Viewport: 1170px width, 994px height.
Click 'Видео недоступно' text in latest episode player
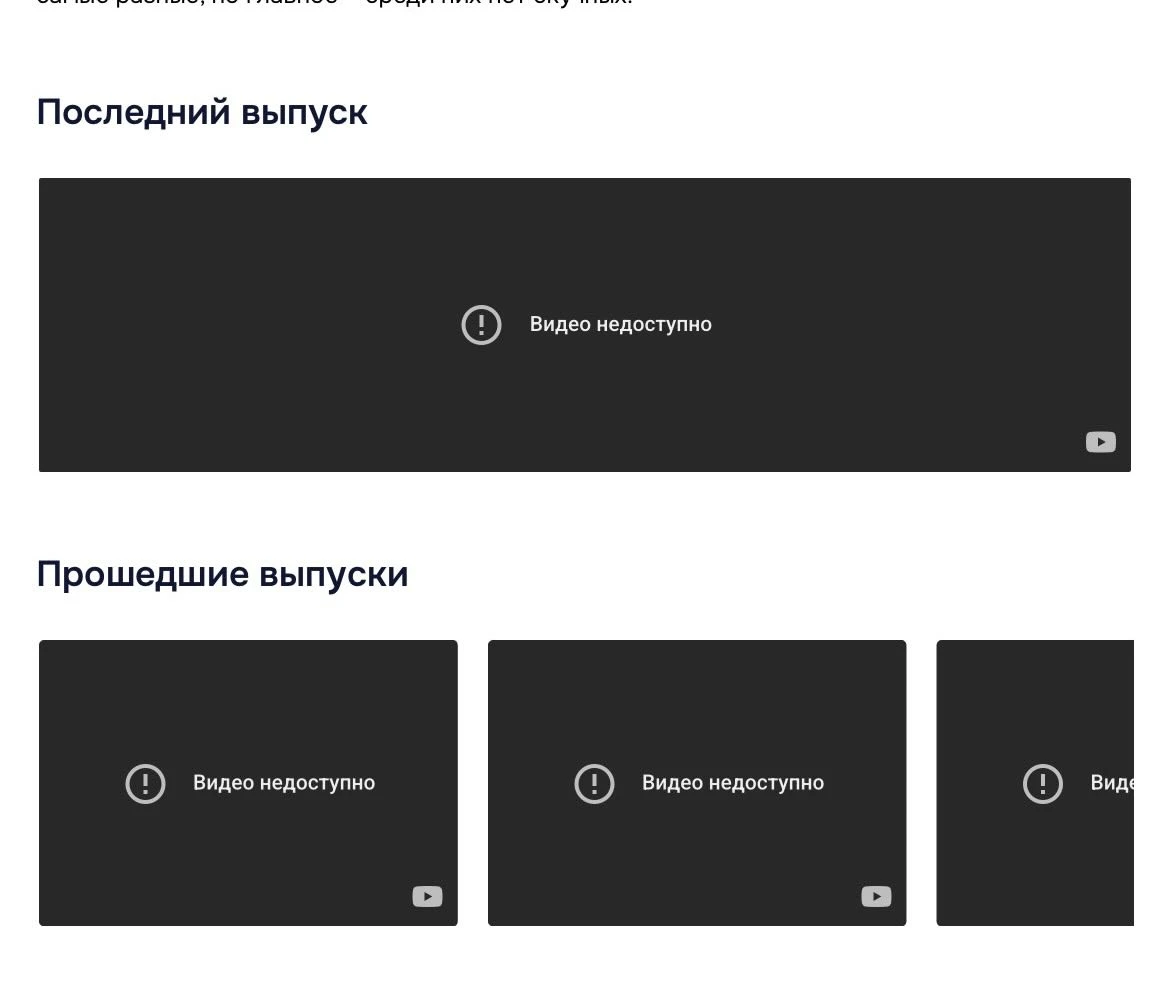(x=620, y=325)
